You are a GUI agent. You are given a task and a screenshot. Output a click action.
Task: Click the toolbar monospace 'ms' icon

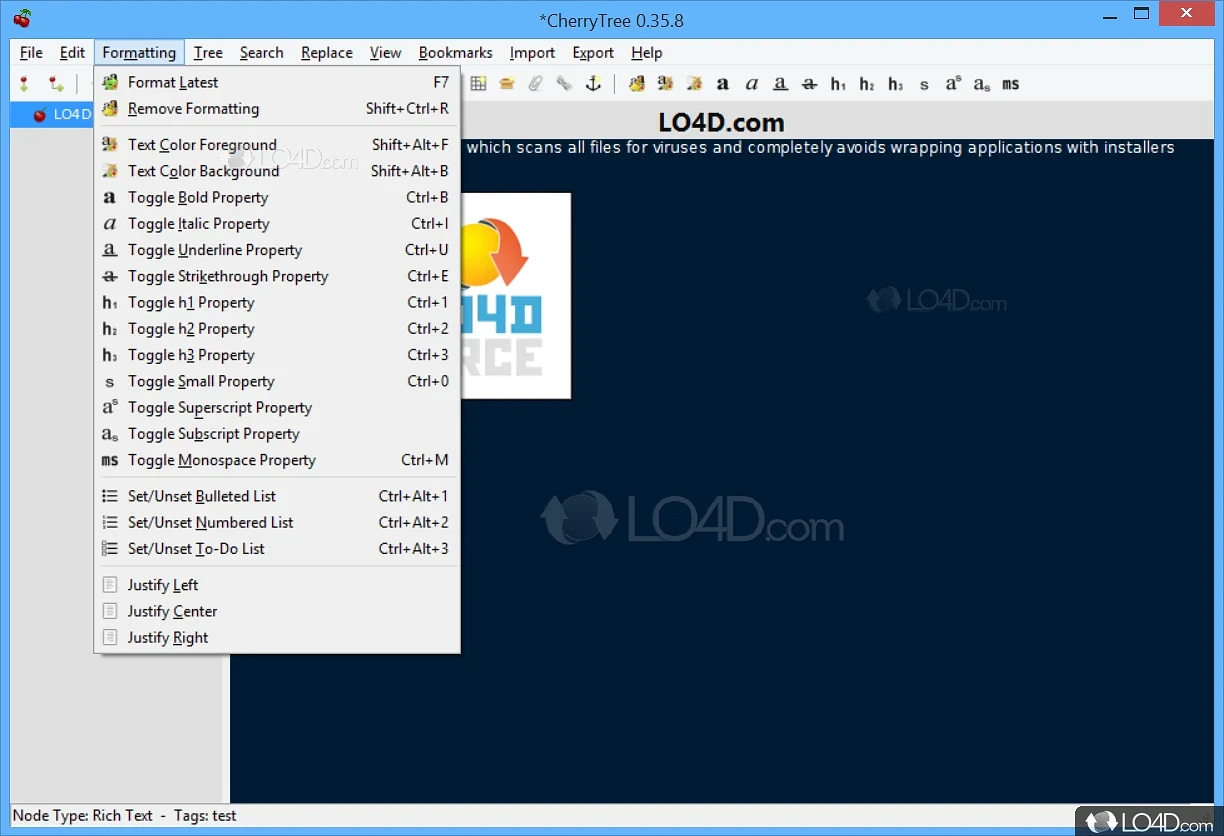click(x=1010, y=84)
